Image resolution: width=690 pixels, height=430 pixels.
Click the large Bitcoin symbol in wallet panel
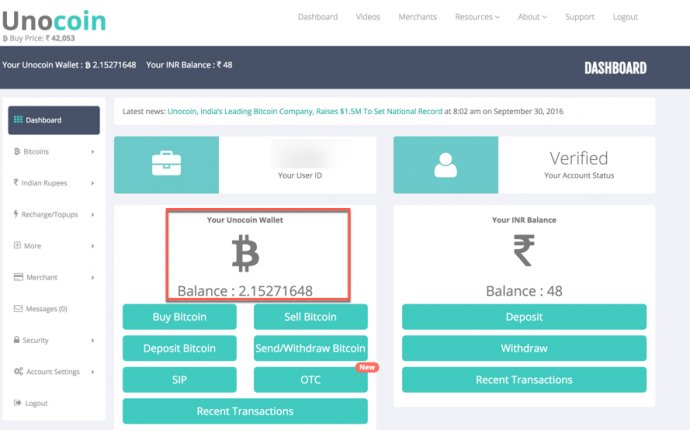(246, 253)
